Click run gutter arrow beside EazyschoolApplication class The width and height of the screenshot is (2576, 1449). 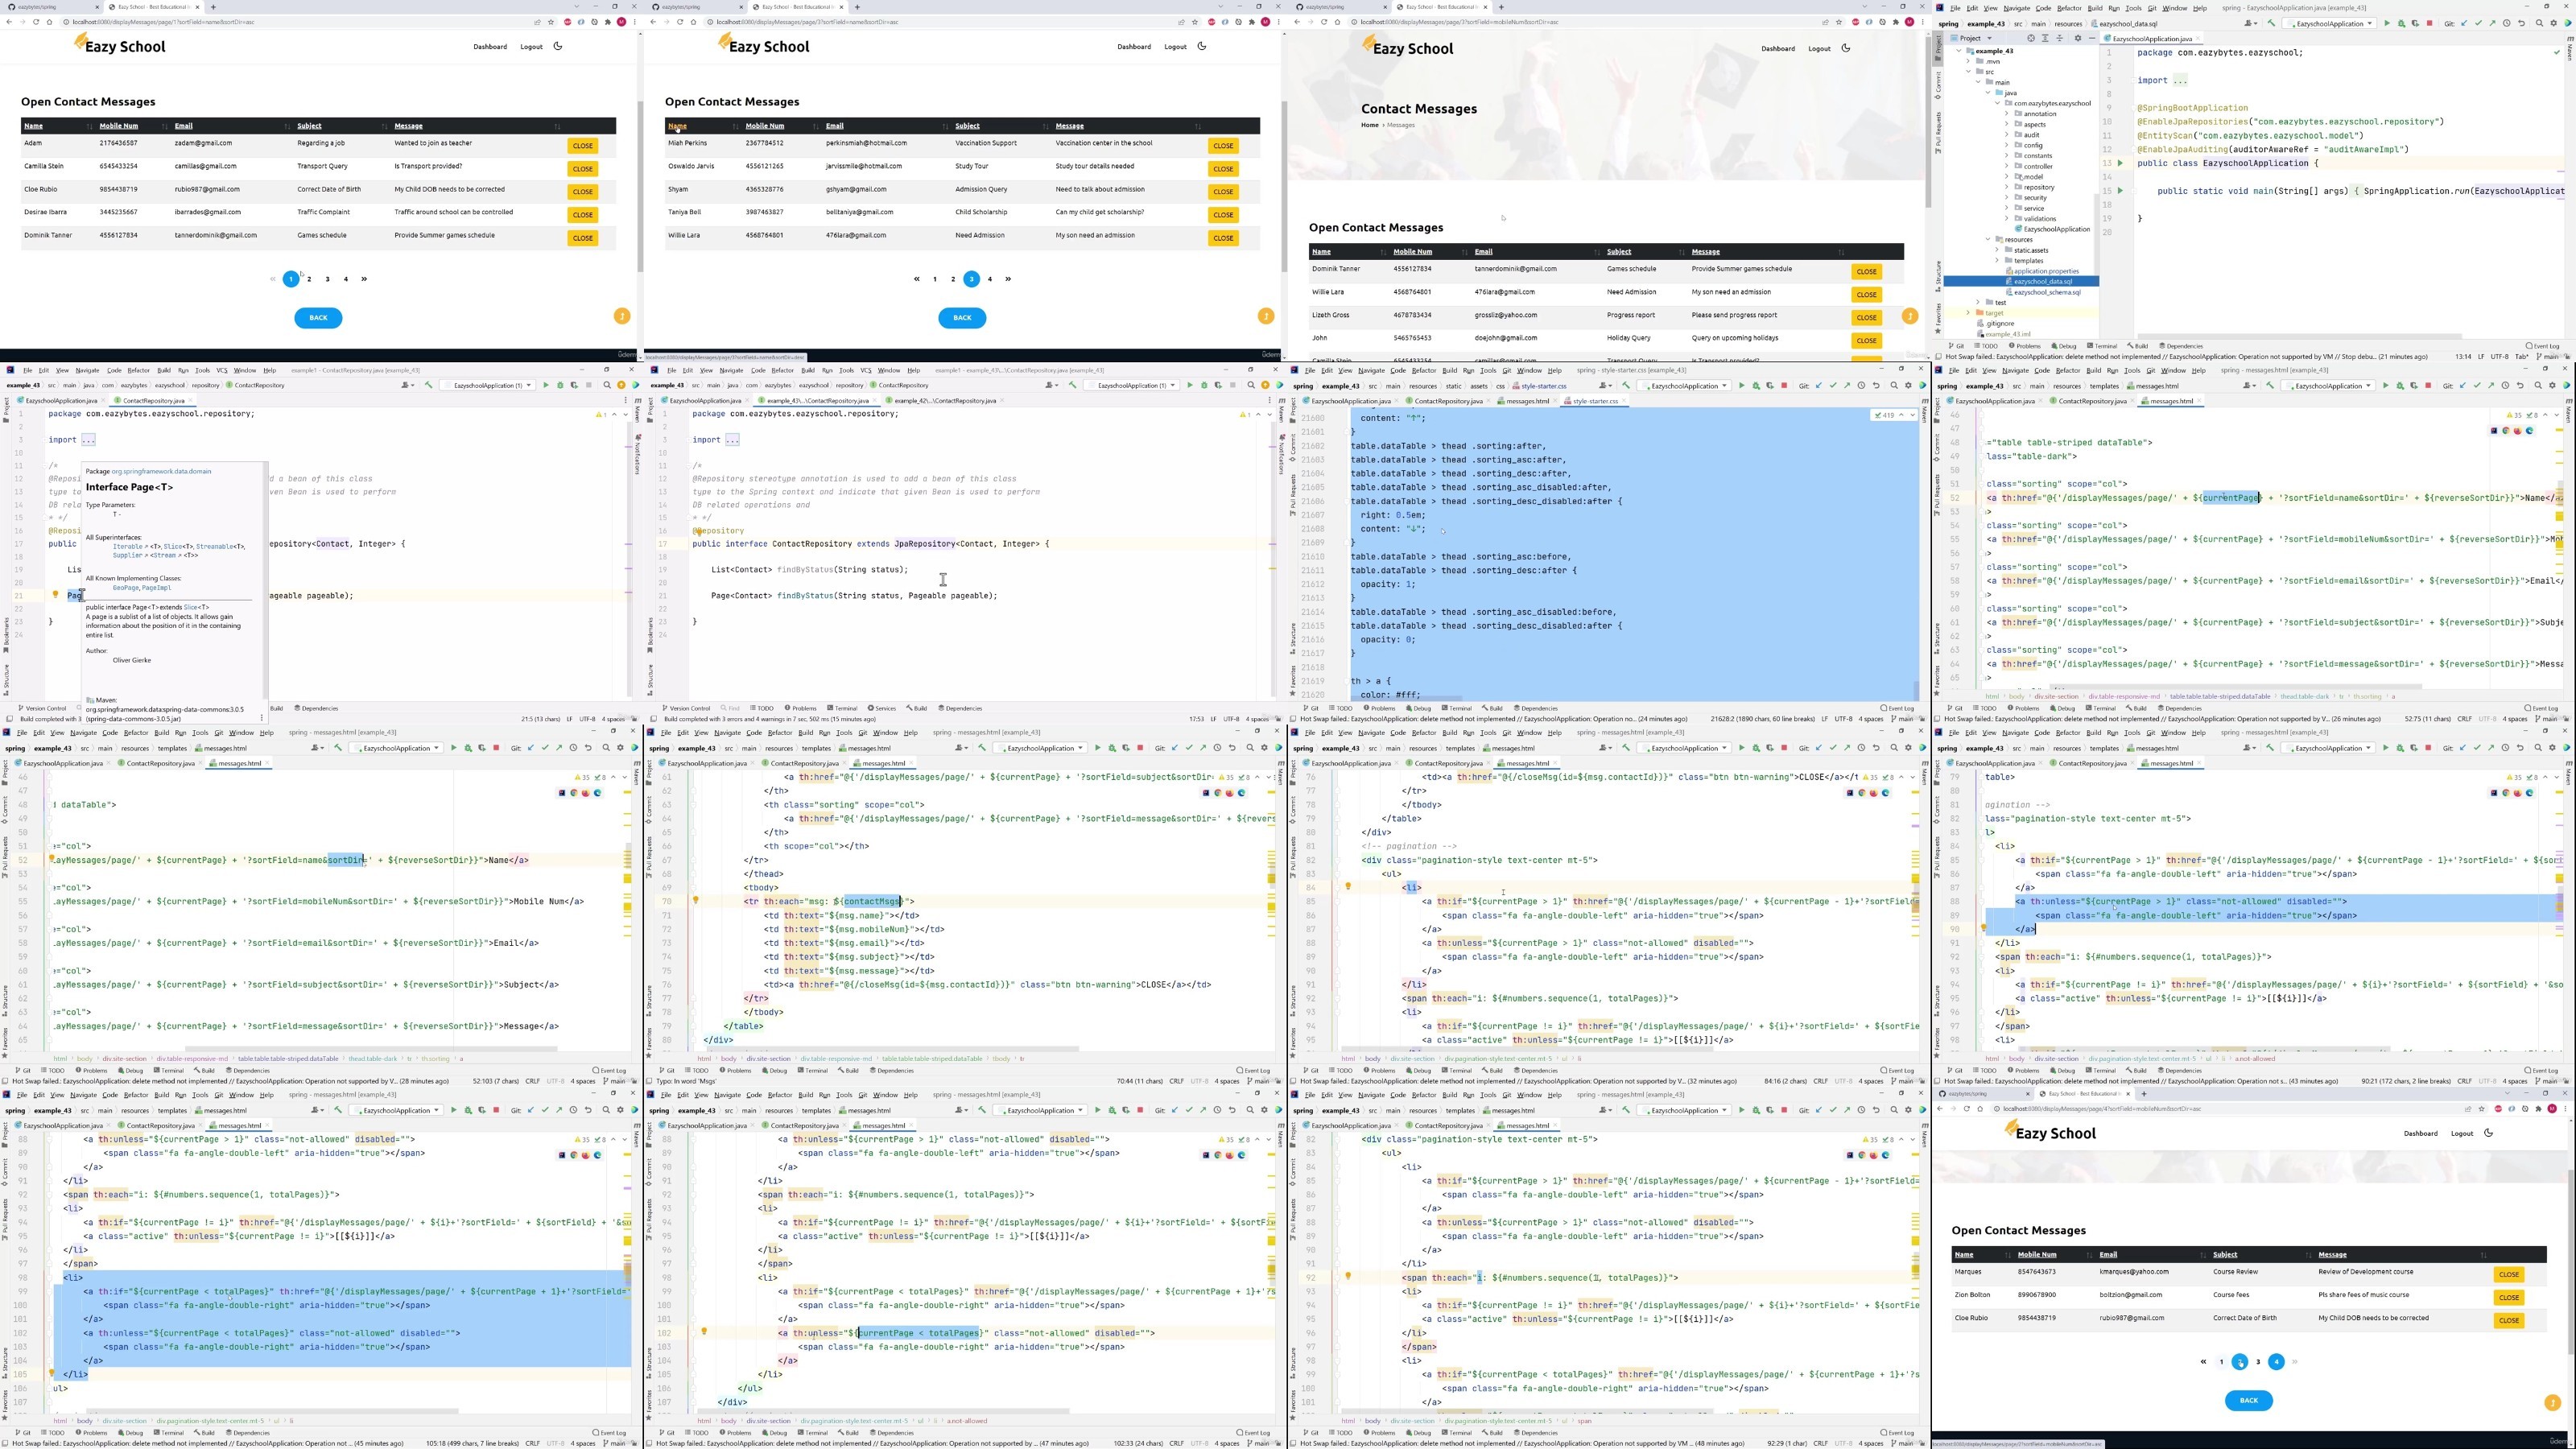(2120, 163)
